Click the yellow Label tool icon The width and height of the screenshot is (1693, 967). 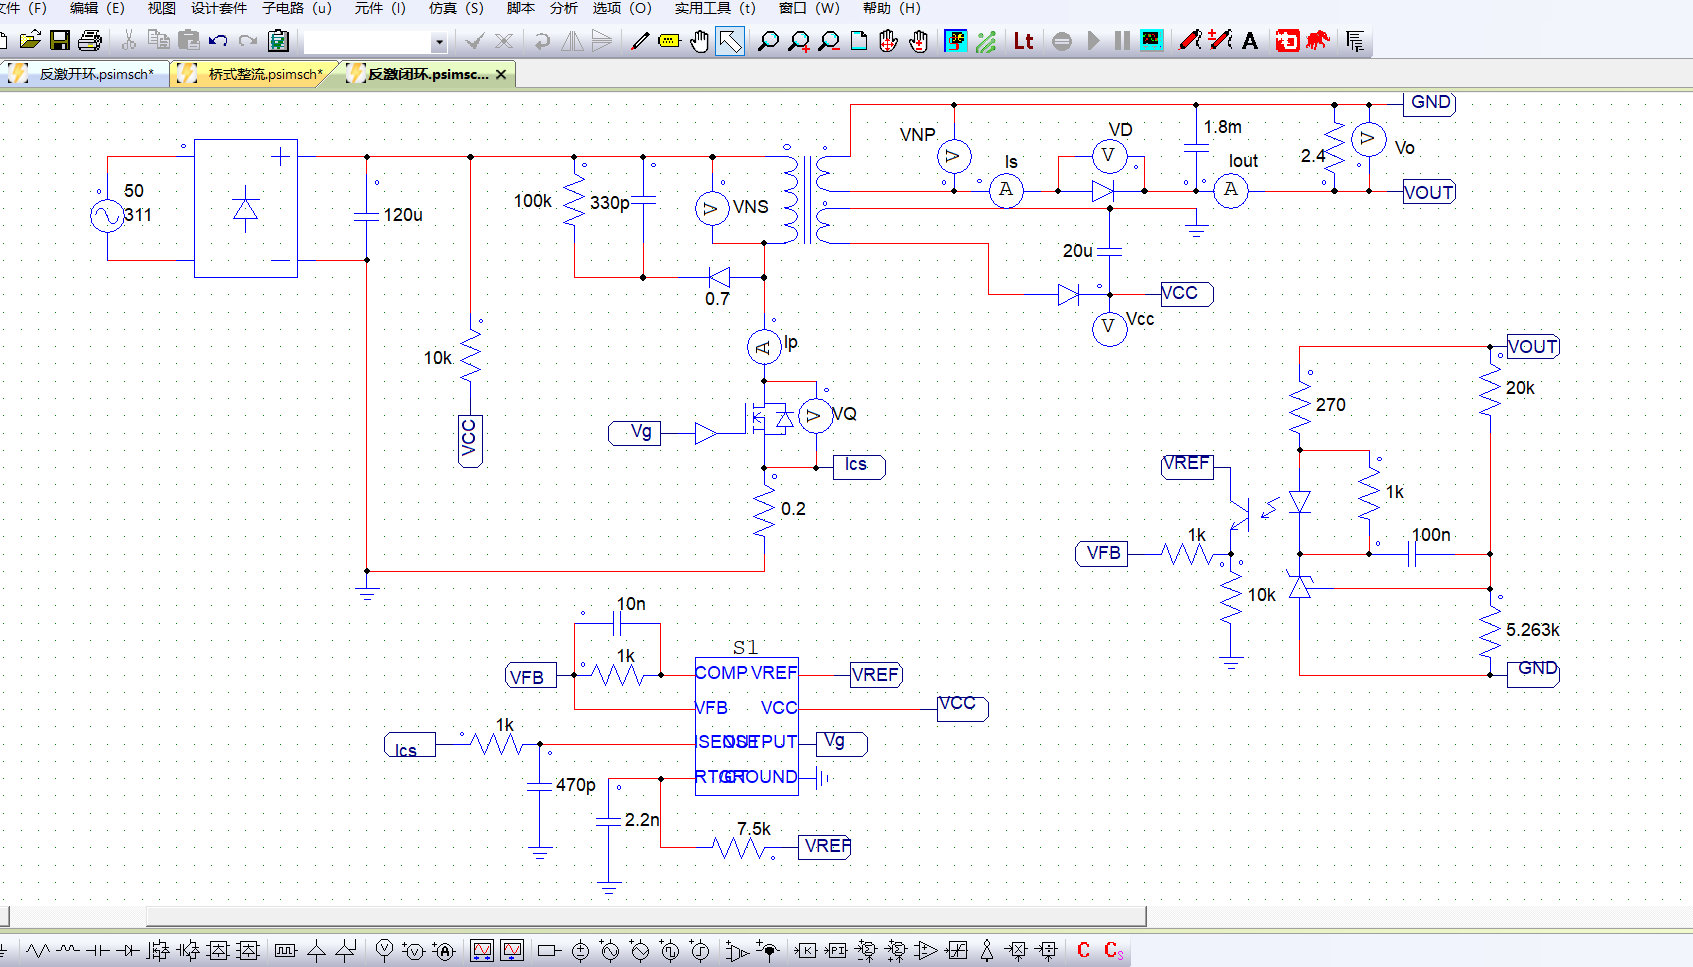click(x=669, y=41)
